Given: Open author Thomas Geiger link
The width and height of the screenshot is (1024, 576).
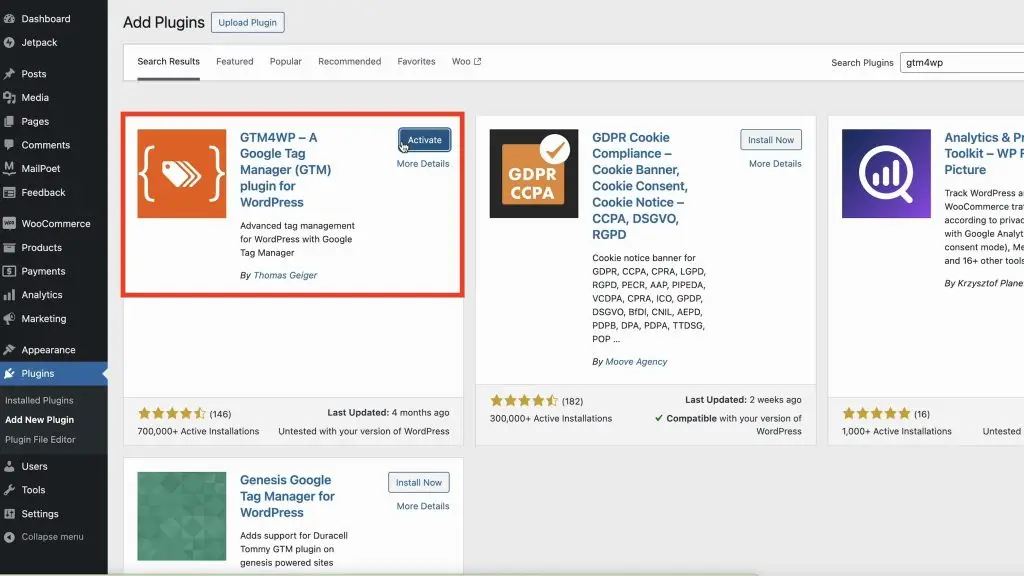Looking at the screenshot, I should (x=285, y=275).
